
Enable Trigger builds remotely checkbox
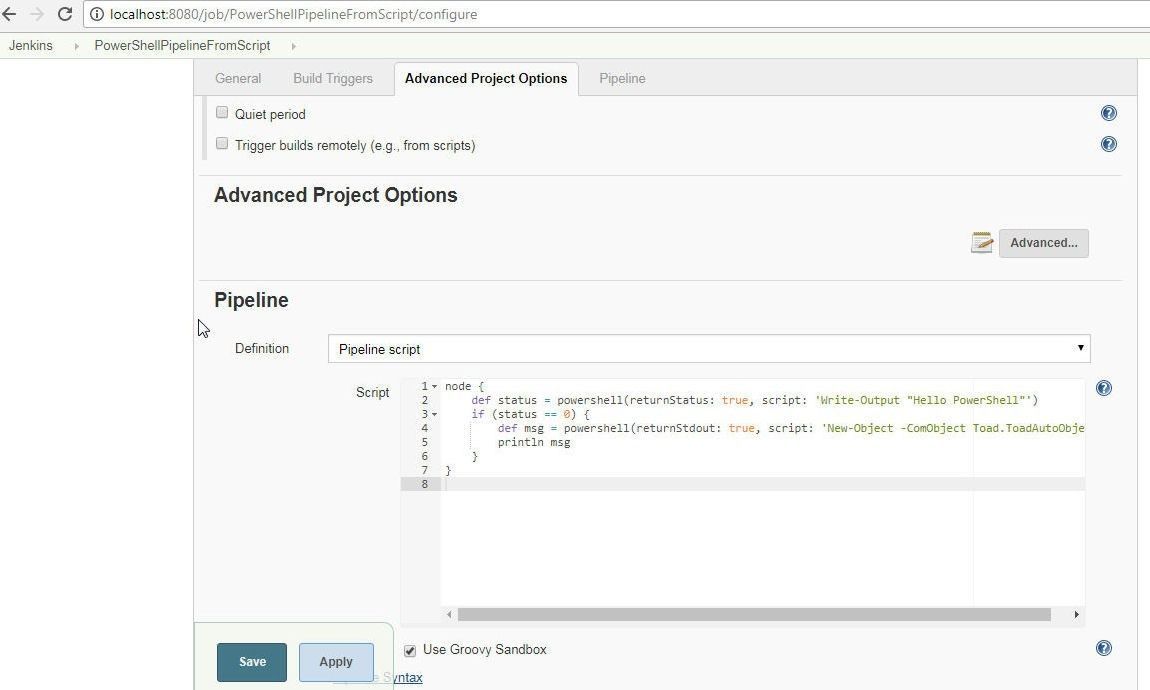[221, 143]
